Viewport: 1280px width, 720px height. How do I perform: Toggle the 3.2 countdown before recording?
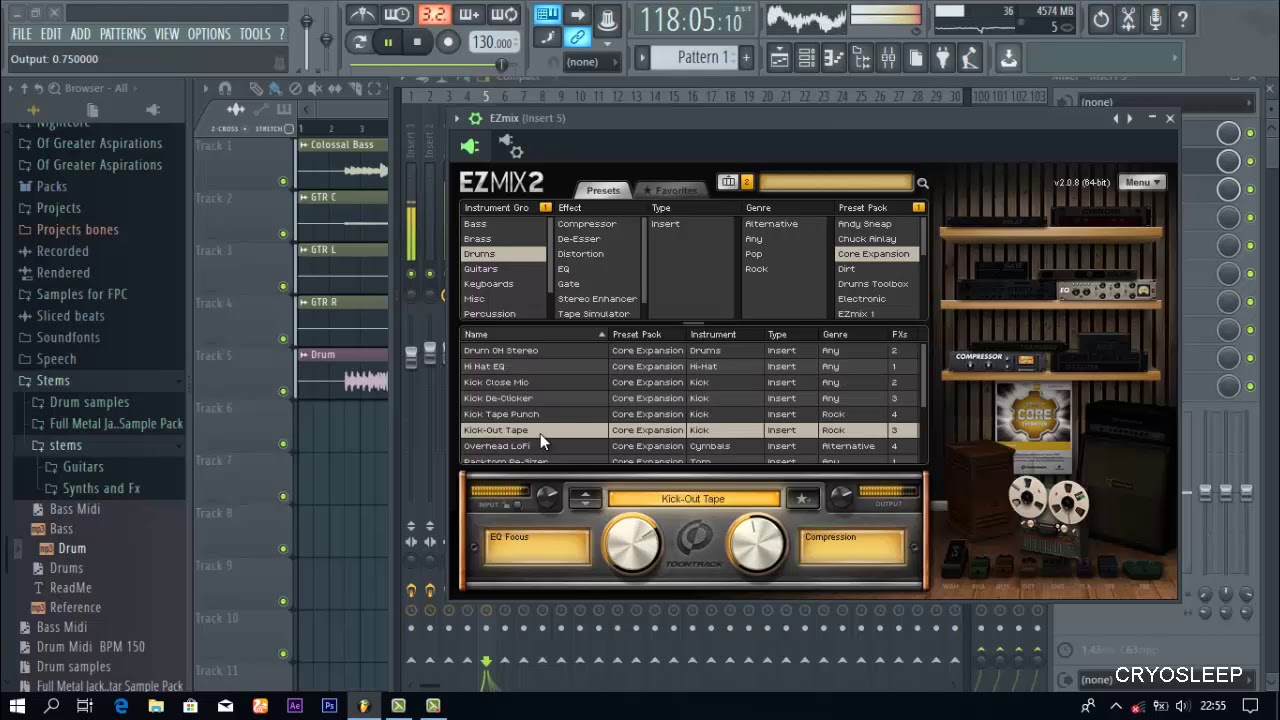(433, 15)
